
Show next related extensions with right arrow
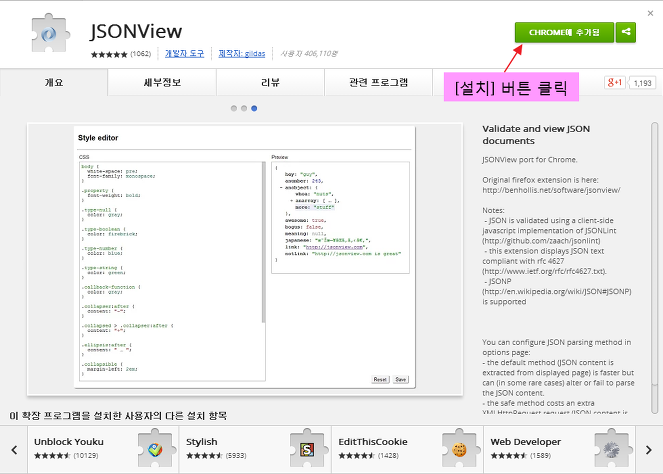tap(649, 450)
